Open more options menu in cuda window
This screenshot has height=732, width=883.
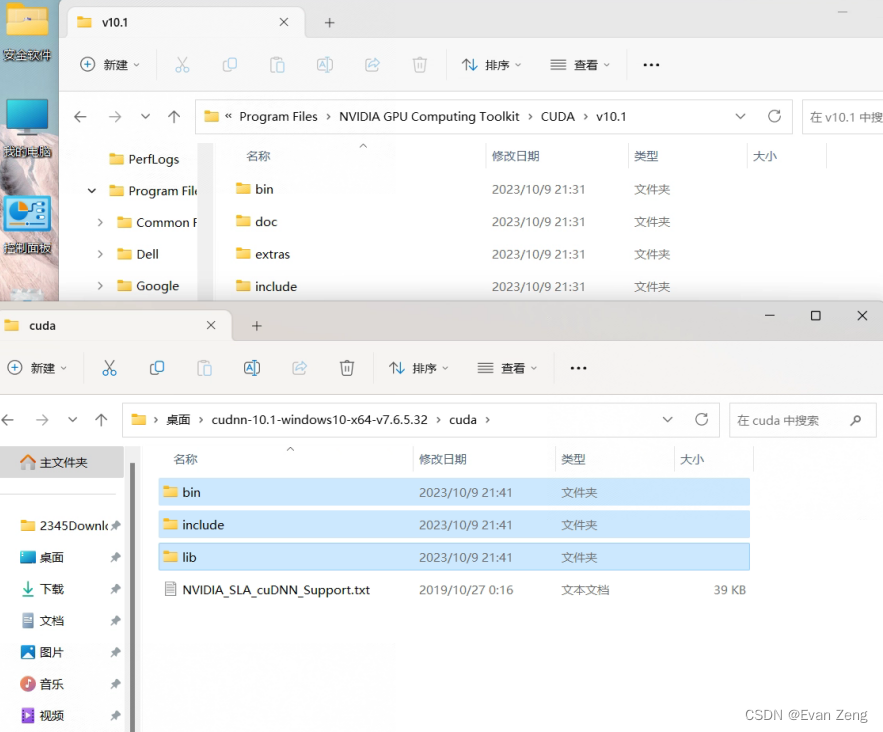pos(578,368)
